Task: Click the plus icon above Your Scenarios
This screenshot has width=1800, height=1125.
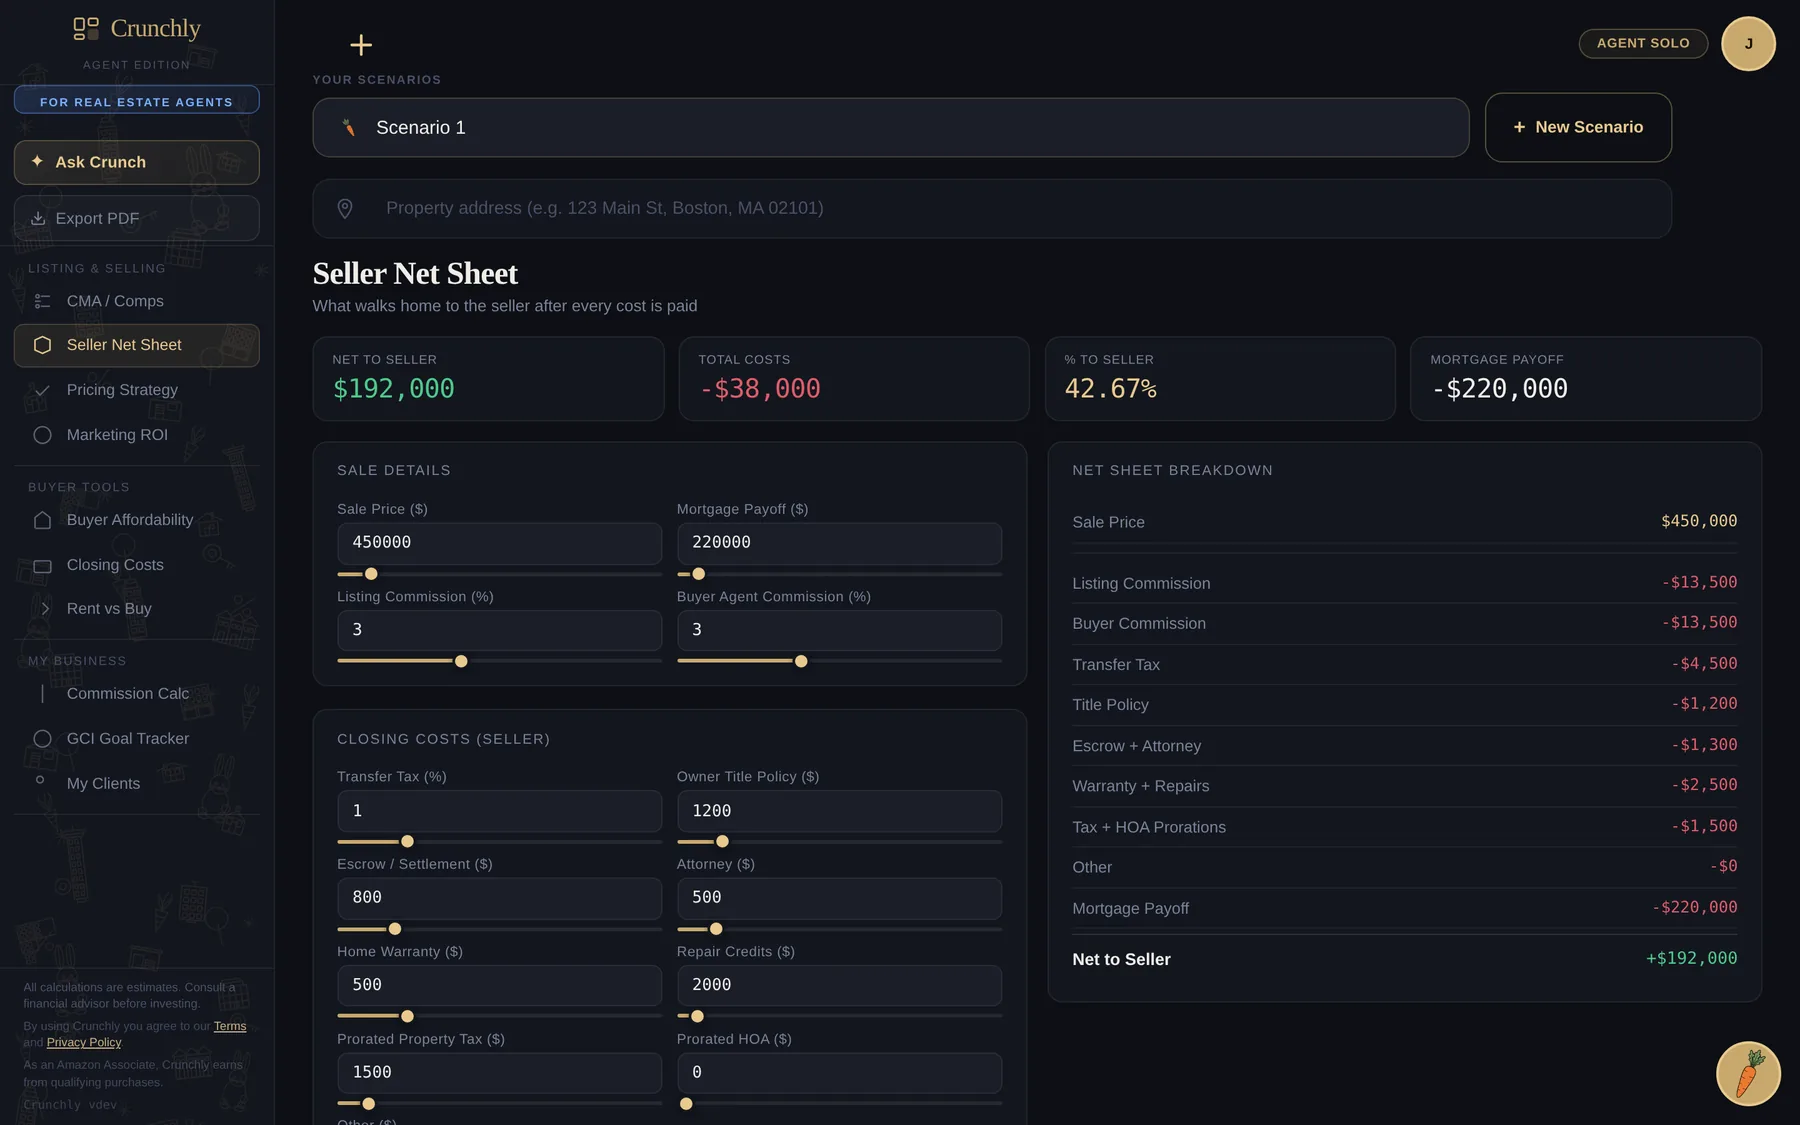Action: 361,45
